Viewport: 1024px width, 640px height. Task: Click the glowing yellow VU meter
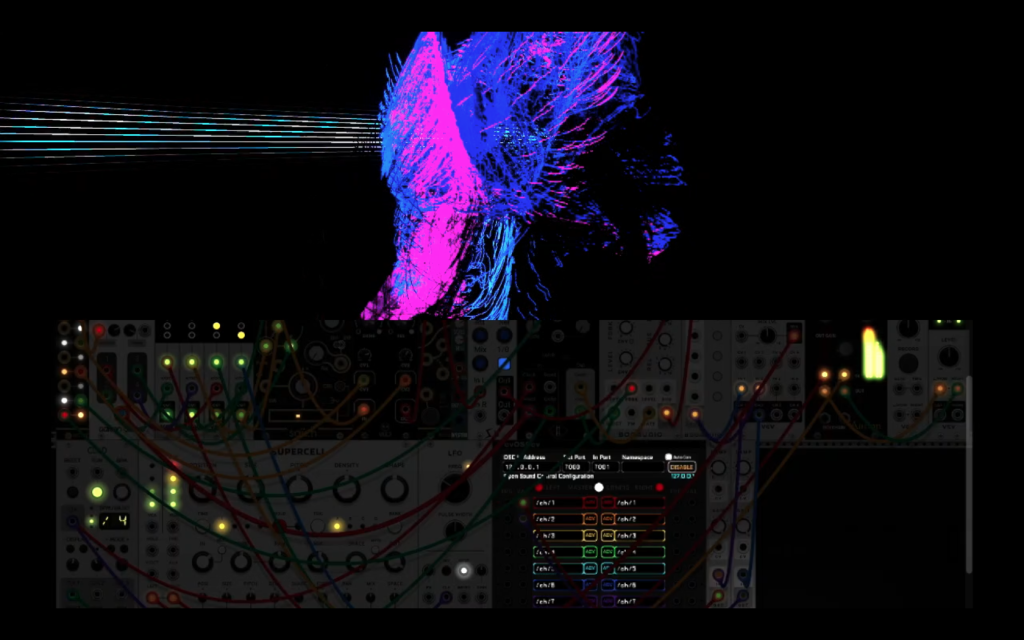[x=873, y=353]
